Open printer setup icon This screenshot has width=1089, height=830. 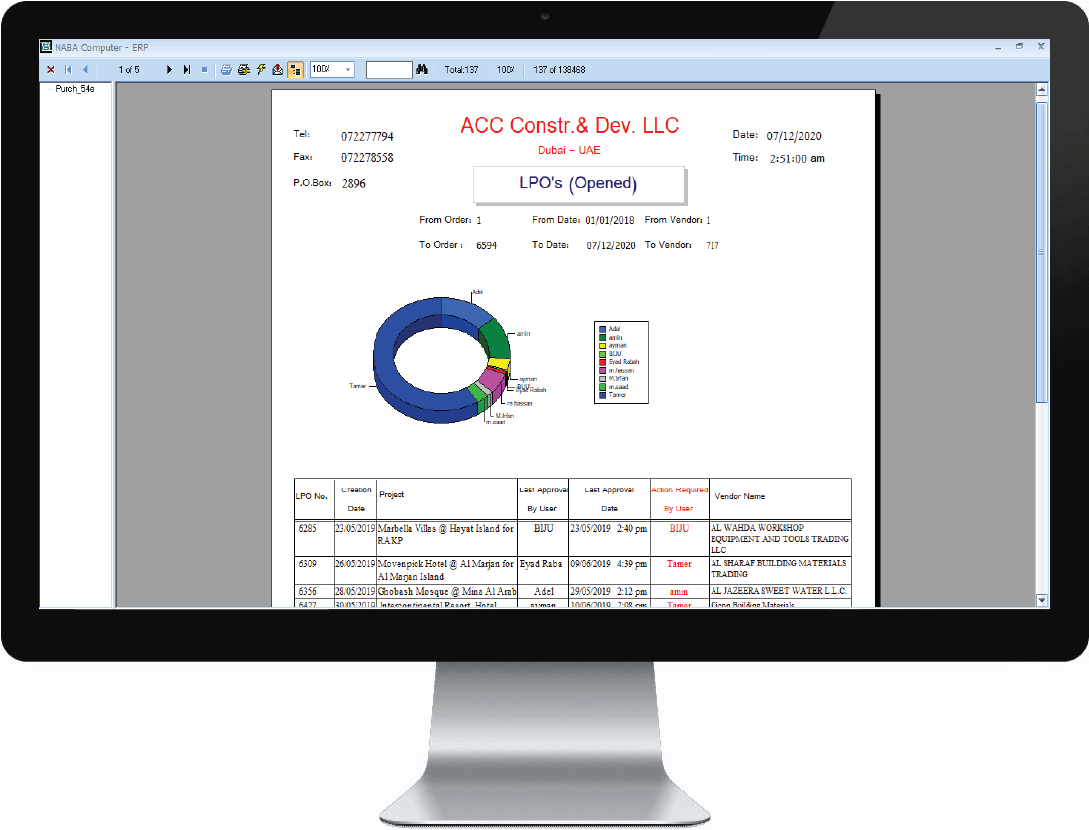pos(244,69)
